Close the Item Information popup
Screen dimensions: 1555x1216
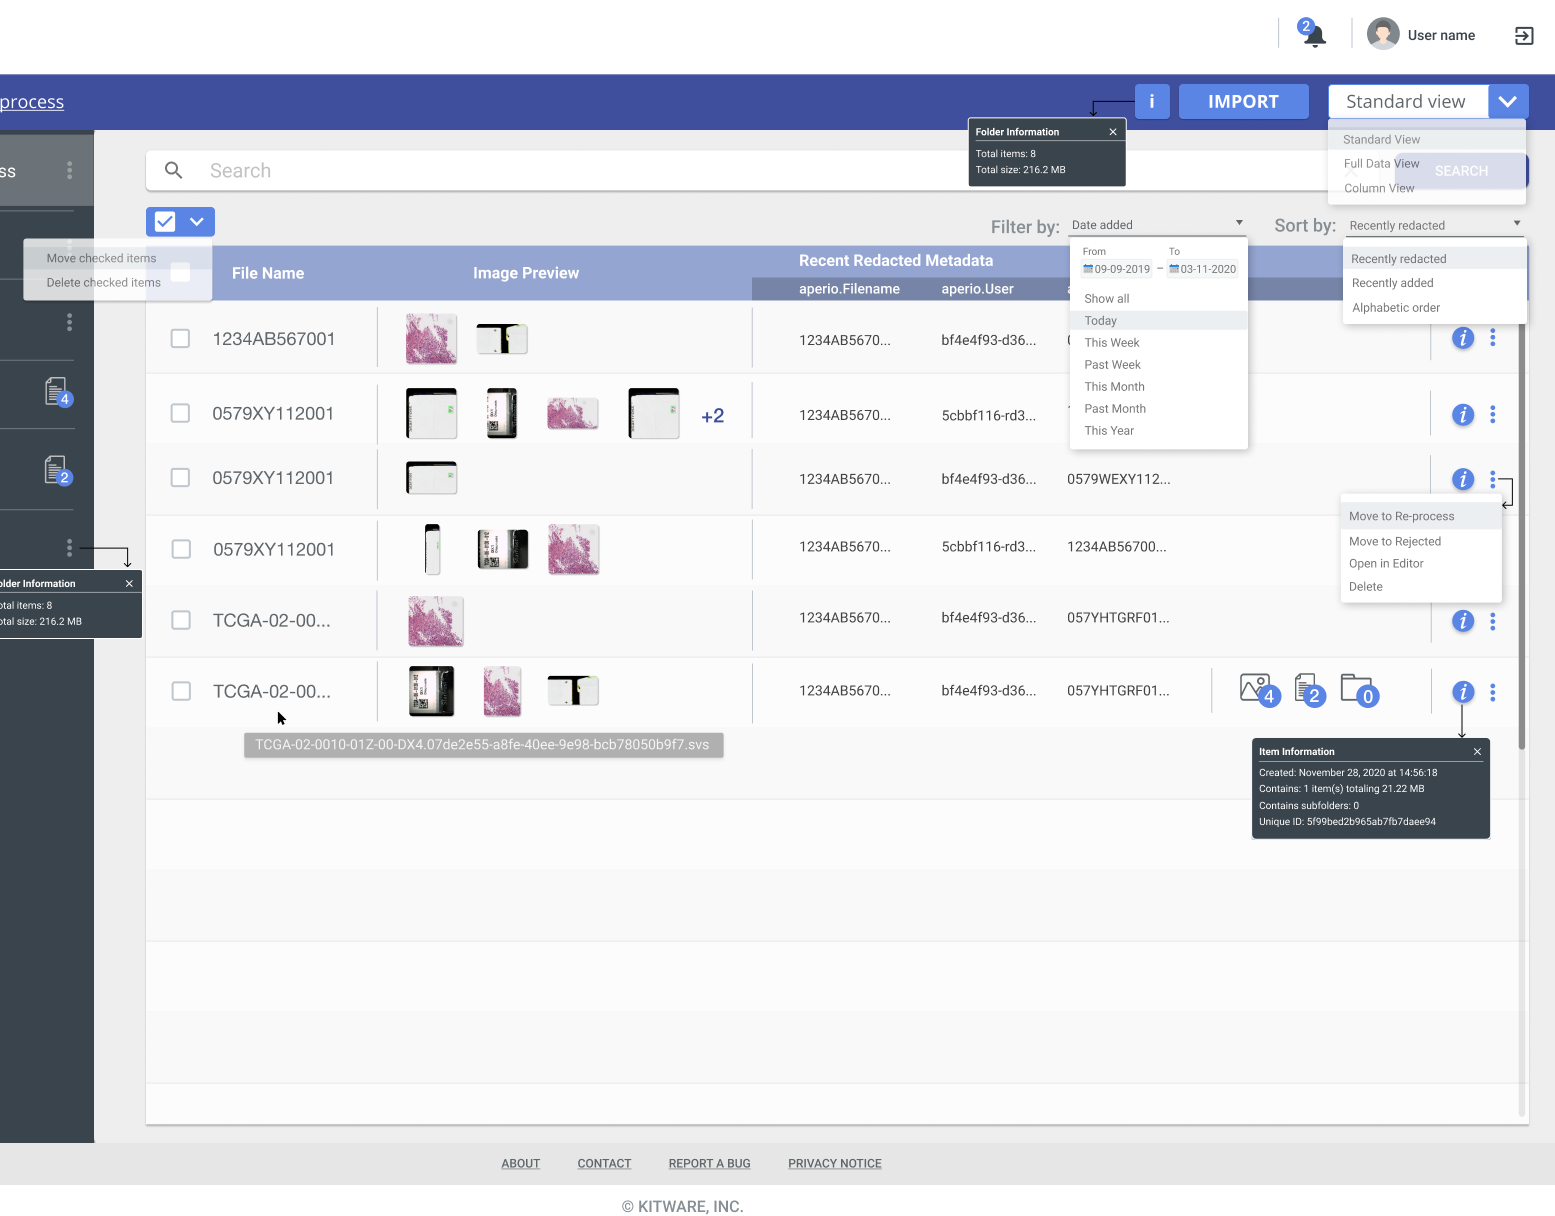coord(1477,752)
